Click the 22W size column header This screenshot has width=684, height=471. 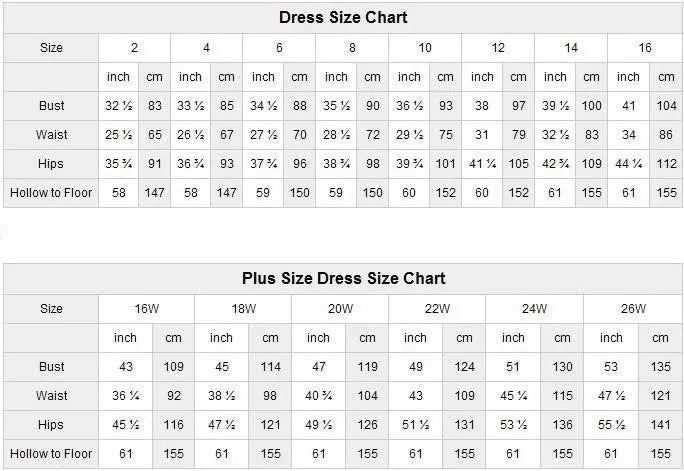pyautogui.click(x=438, y=309)
